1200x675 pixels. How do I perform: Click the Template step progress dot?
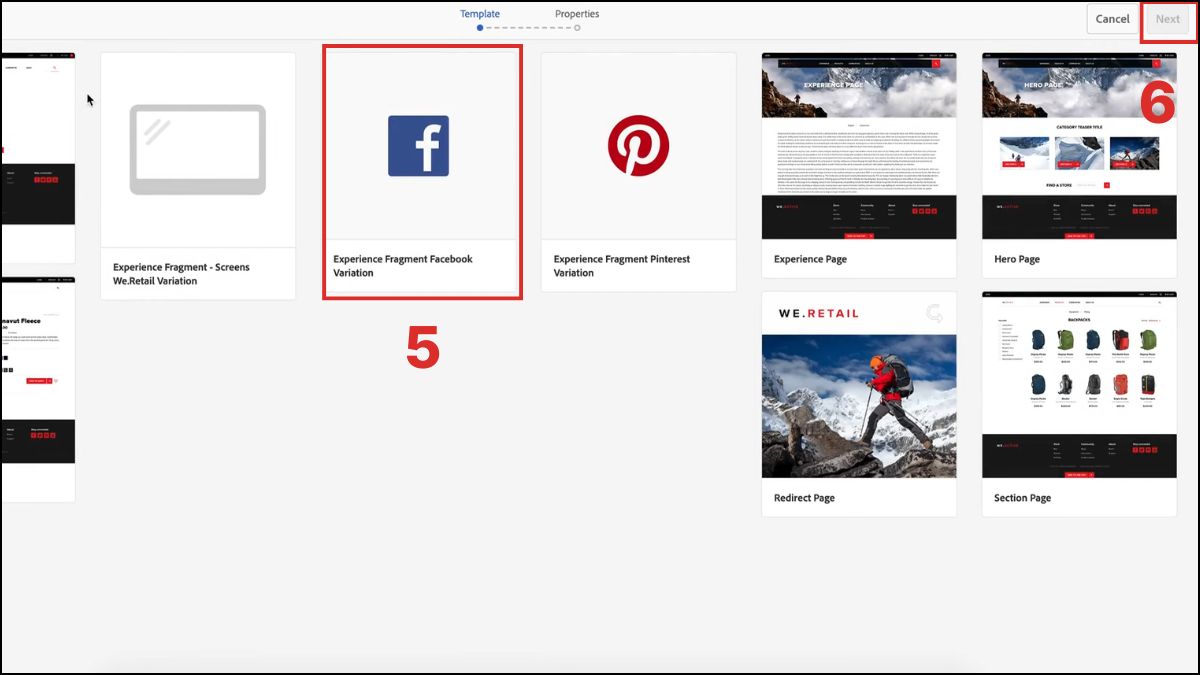coord(480,28)
